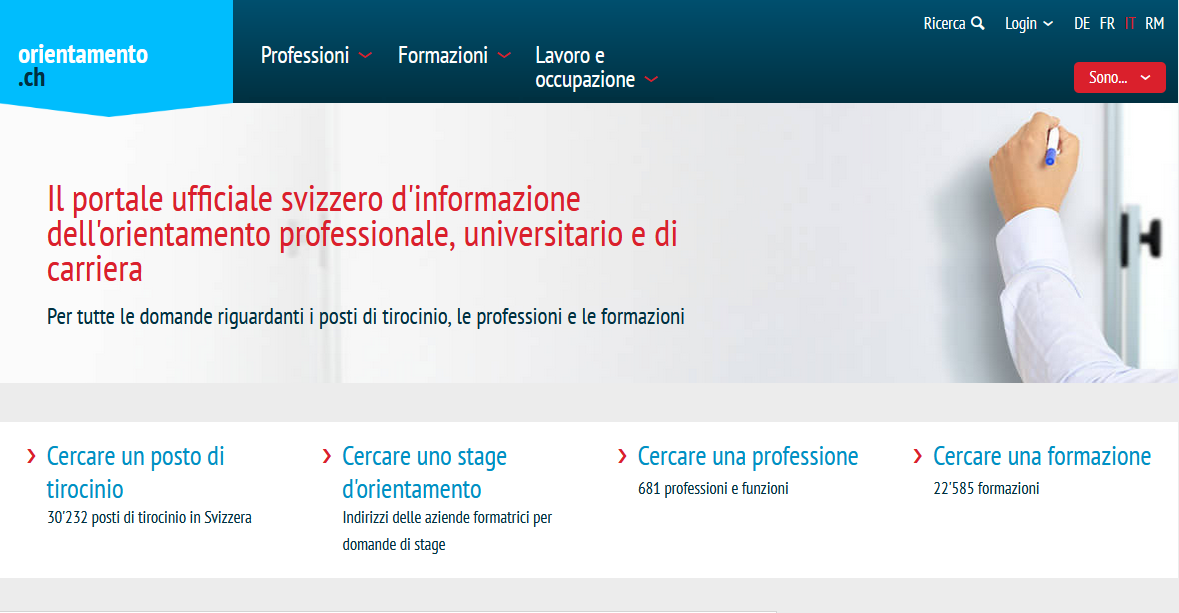Open the Cercare una professione link
The image size is (1179, 613).
pyautogui.click(x=748, y=457)
